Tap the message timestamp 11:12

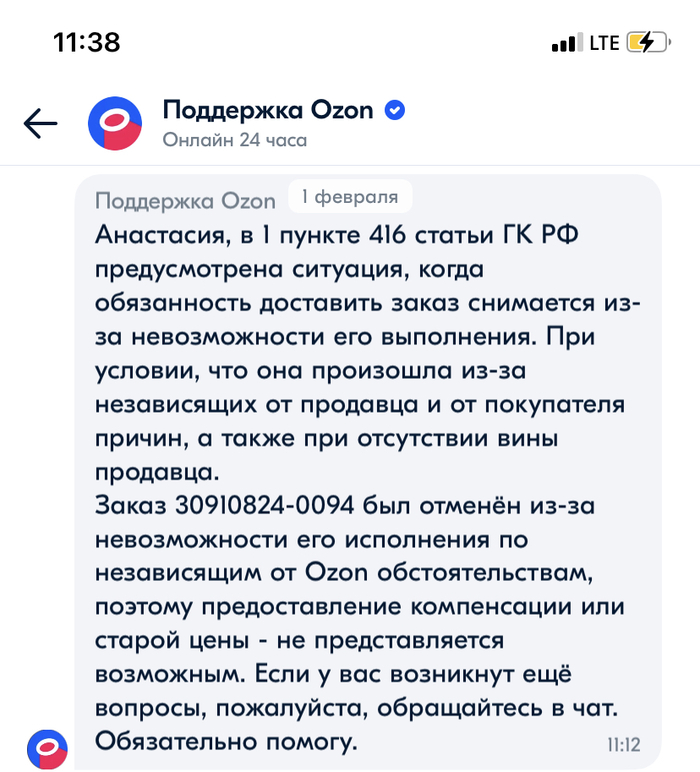pyautogui.click(x=623, y=745)
